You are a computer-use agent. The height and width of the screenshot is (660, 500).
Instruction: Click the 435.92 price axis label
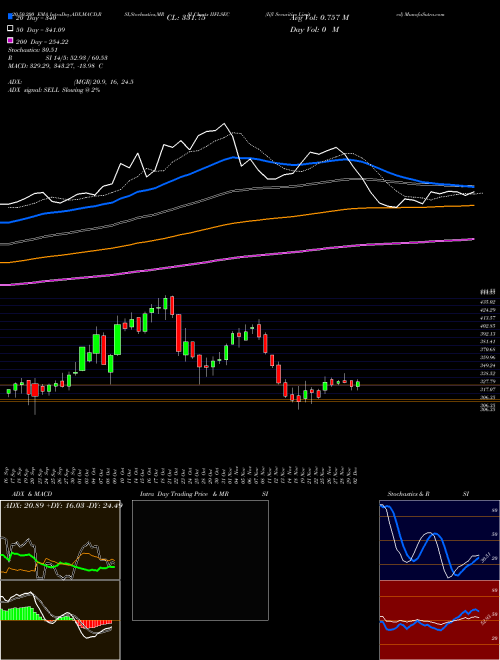(x=488, y=302)
